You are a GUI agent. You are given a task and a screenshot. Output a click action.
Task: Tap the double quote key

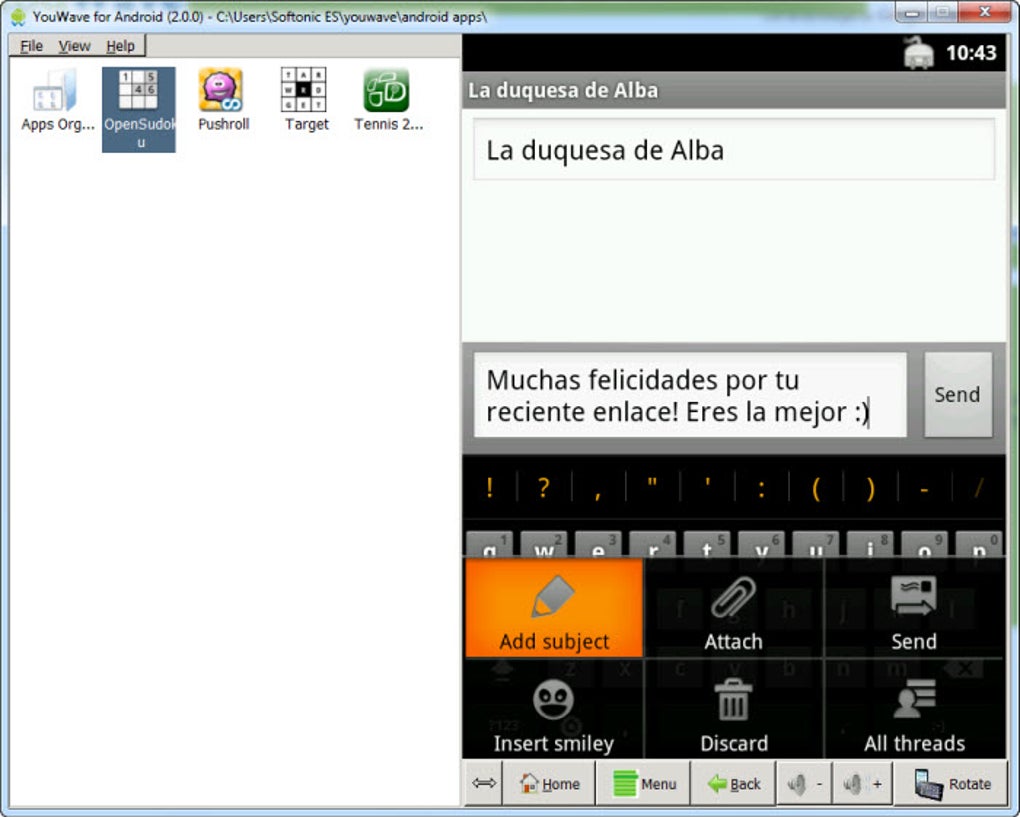coord(652,487)
